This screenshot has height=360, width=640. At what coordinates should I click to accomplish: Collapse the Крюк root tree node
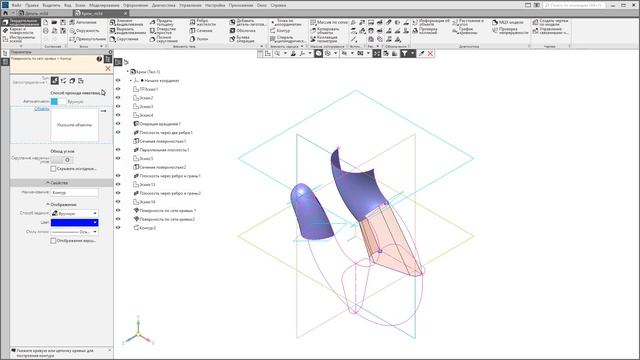127,71
